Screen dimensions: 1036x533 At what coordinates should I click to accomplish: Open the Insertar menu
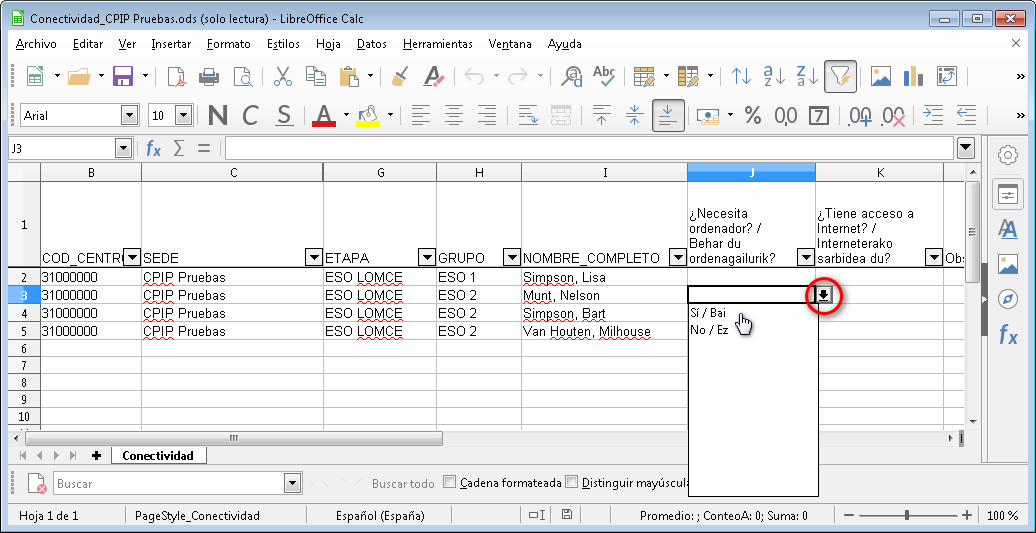tap(171, 44)
